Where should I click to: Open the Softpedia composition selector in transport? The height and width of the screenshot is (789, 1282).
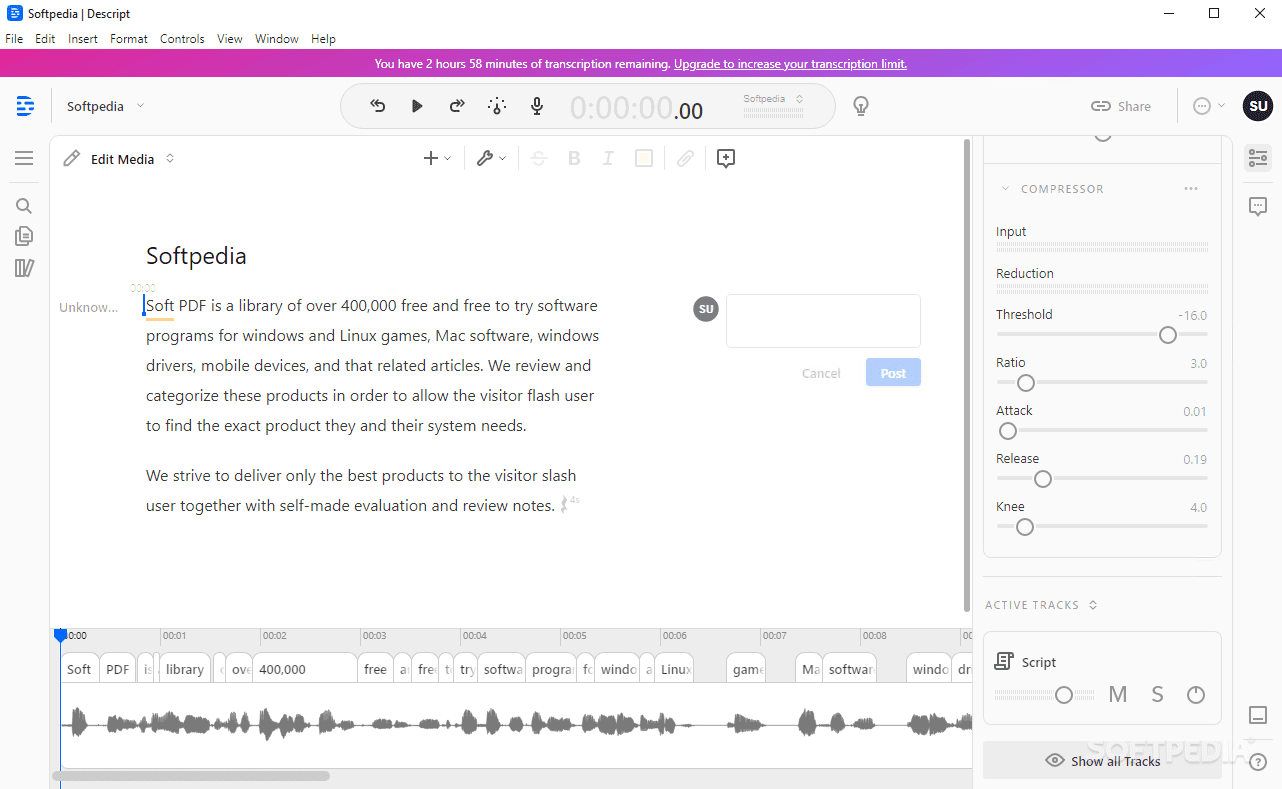[773, 99]
